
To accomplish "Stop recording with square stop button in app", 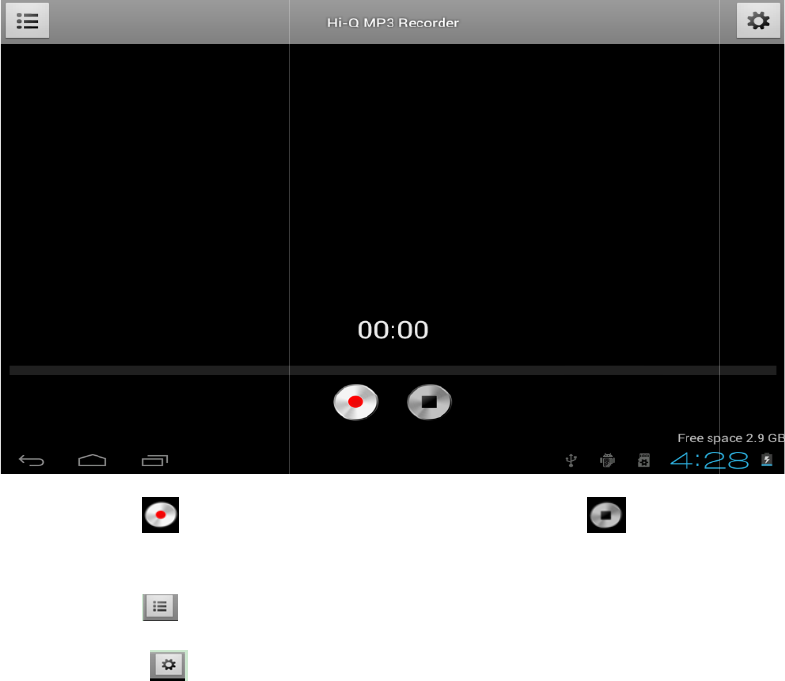I will [x=429, y=402].
